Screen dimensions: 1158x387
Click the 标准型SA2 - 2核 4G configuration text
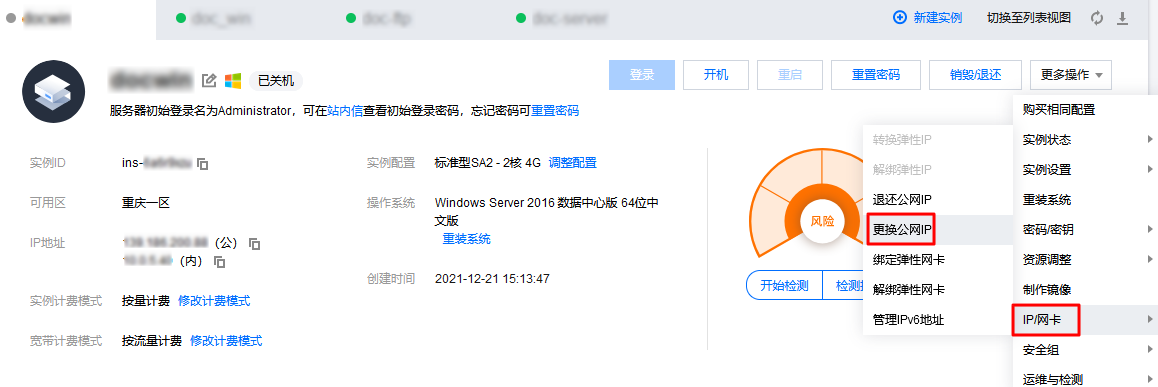click(x=488, y=163)
